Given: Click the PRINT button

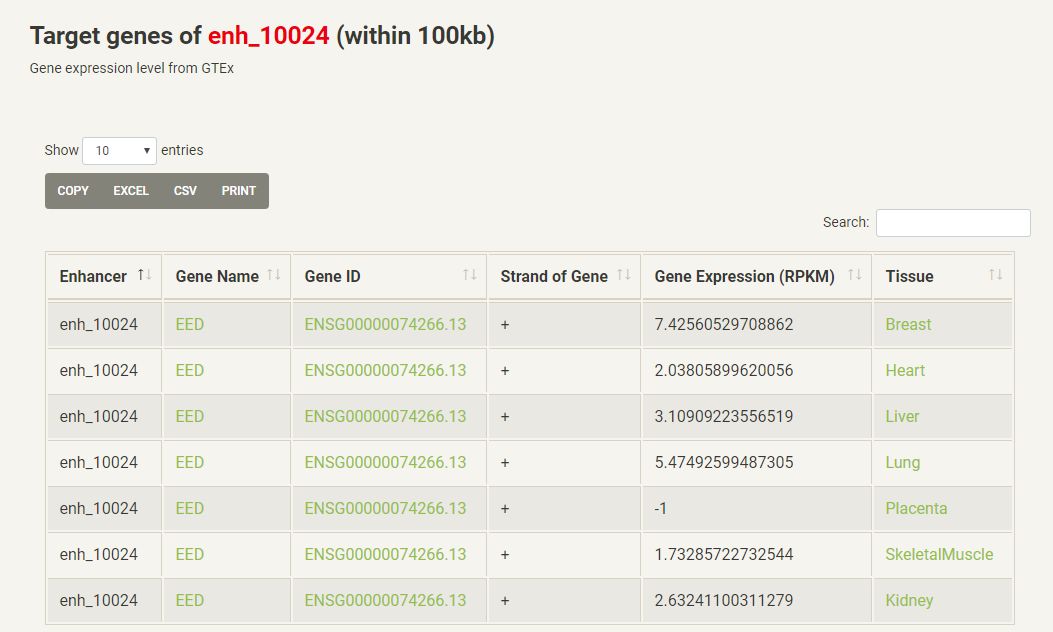Looking at the screenshot, I should click(239, 191).
